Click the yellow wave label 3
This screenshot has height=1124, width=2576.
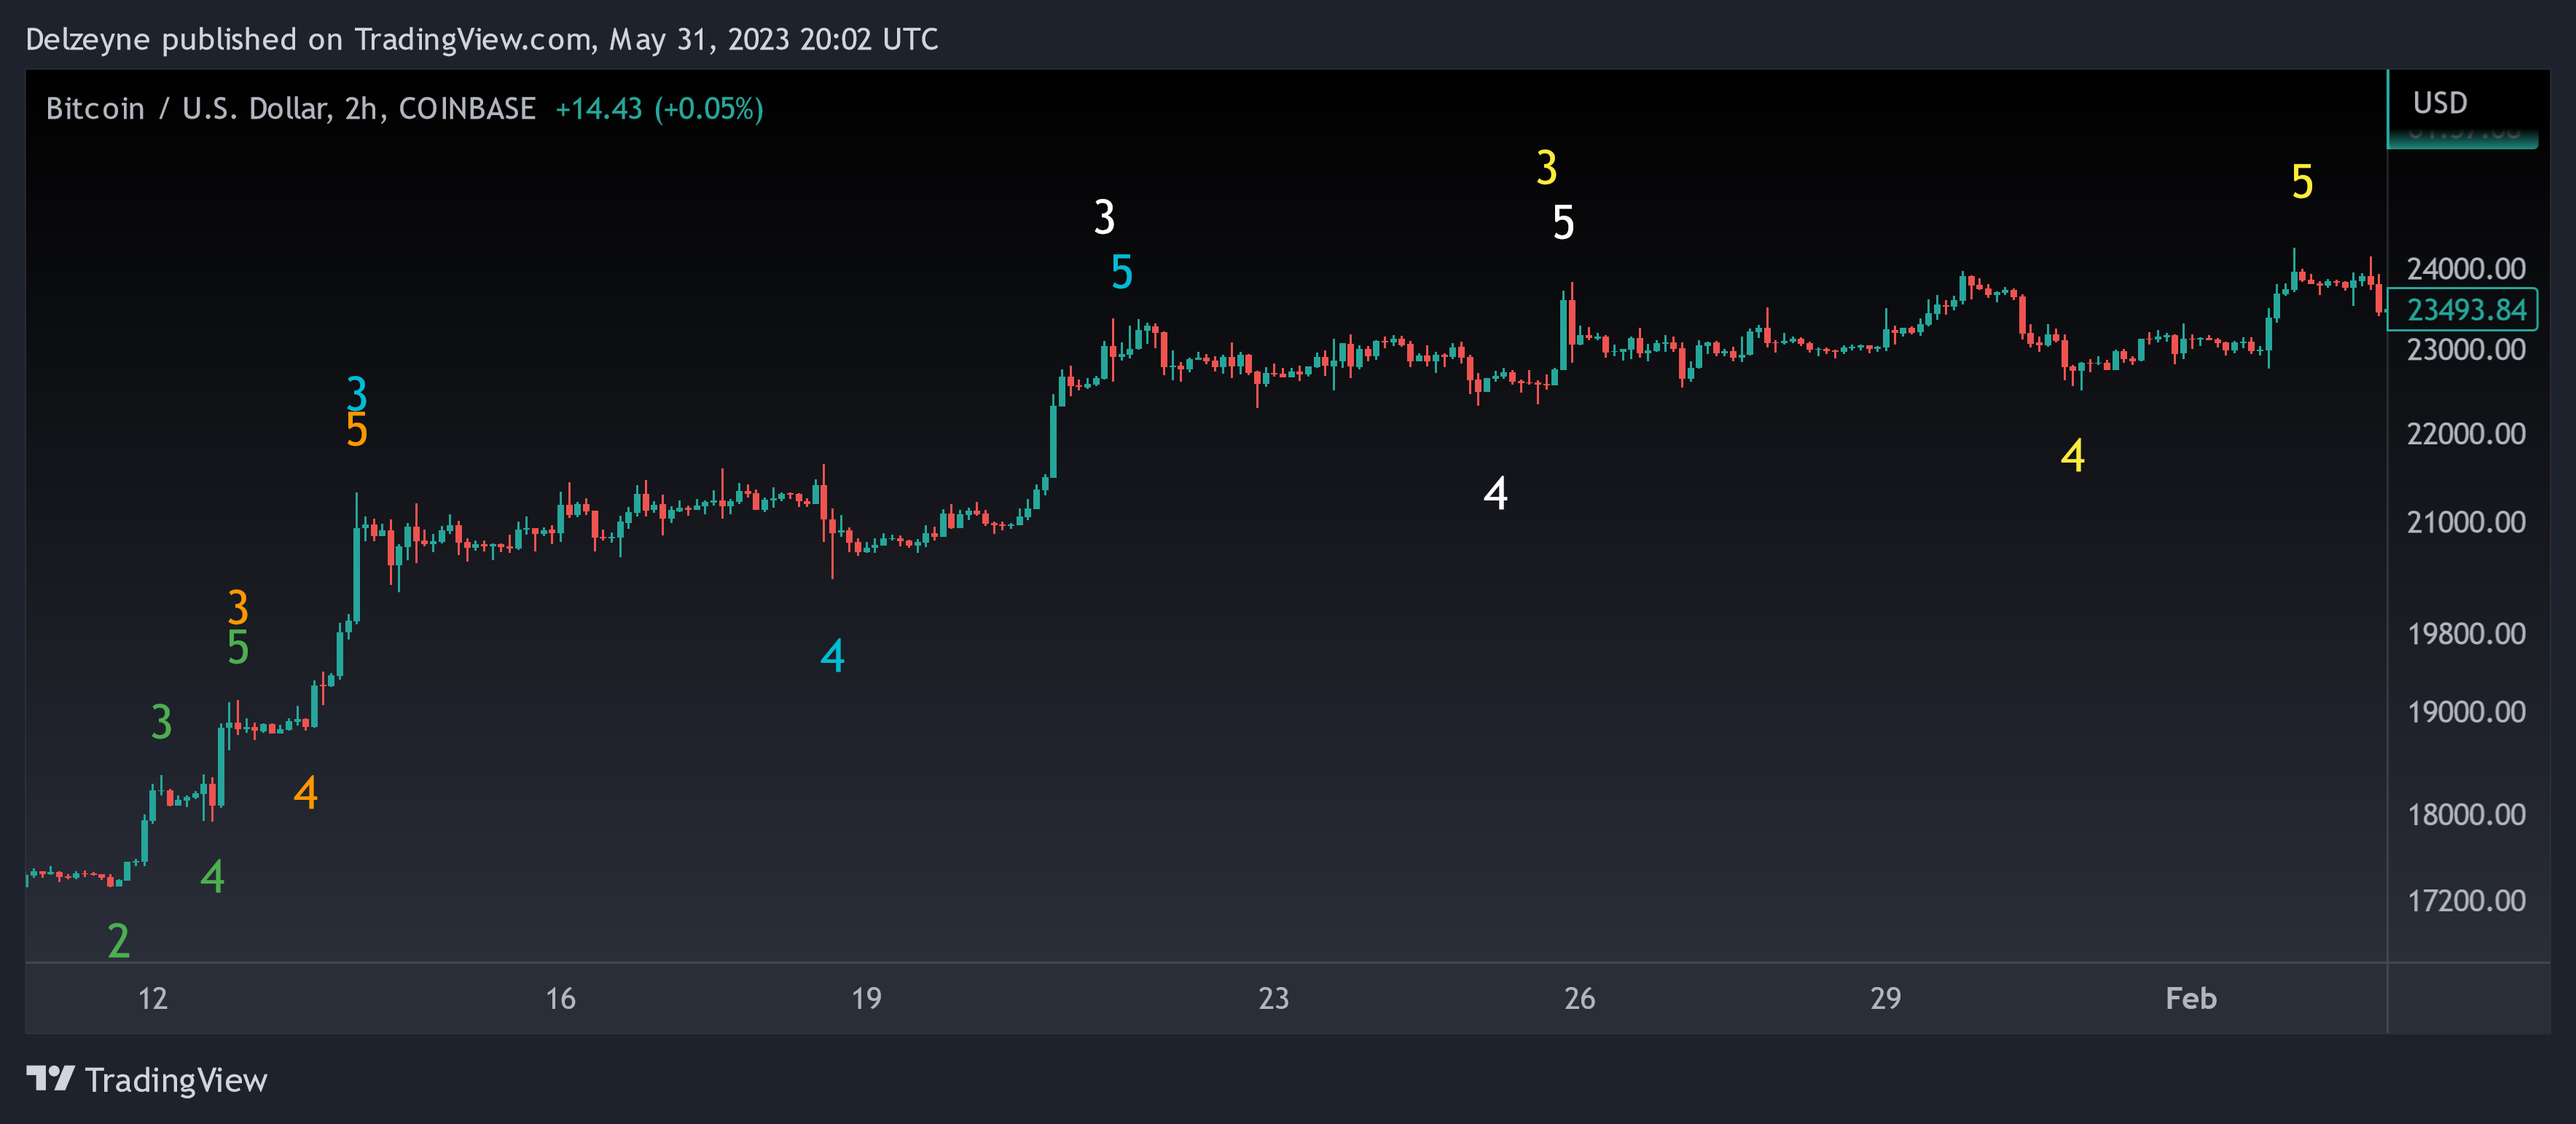1547,167
